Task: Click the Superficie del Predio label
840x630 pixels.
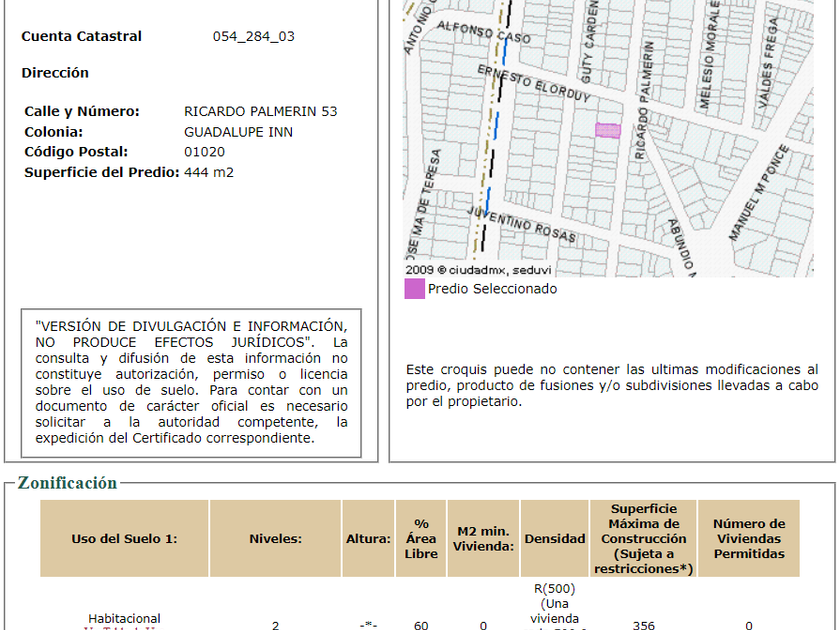Action: pos(102,172)
